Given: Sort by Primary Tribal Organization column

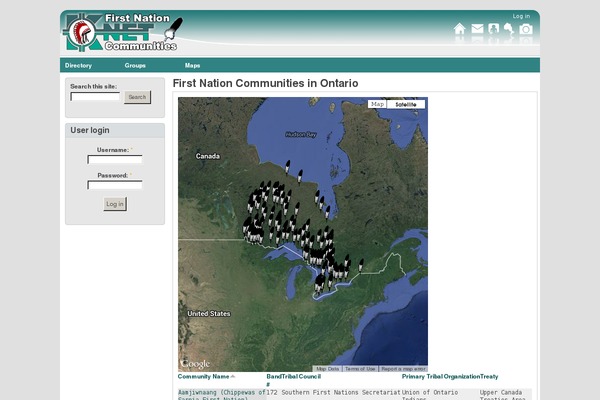Looking at the screenshot, I should coord(441,377).
